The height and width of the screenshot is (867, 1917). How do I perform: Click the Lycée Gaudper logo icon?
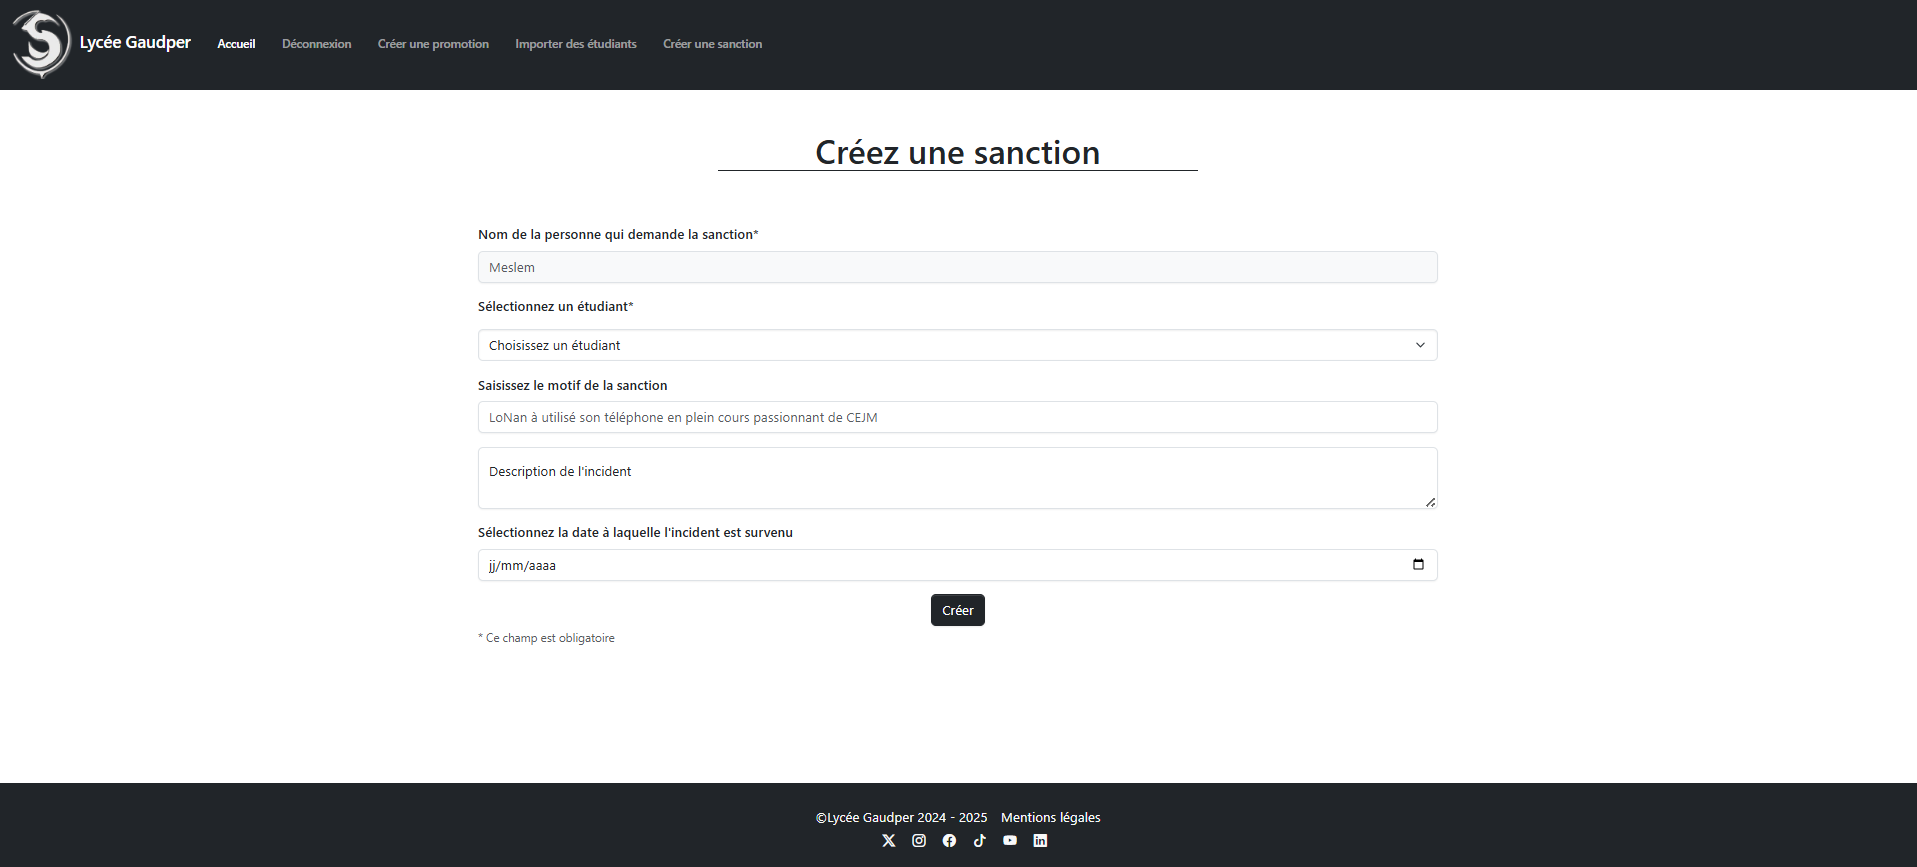pos(41,44)
